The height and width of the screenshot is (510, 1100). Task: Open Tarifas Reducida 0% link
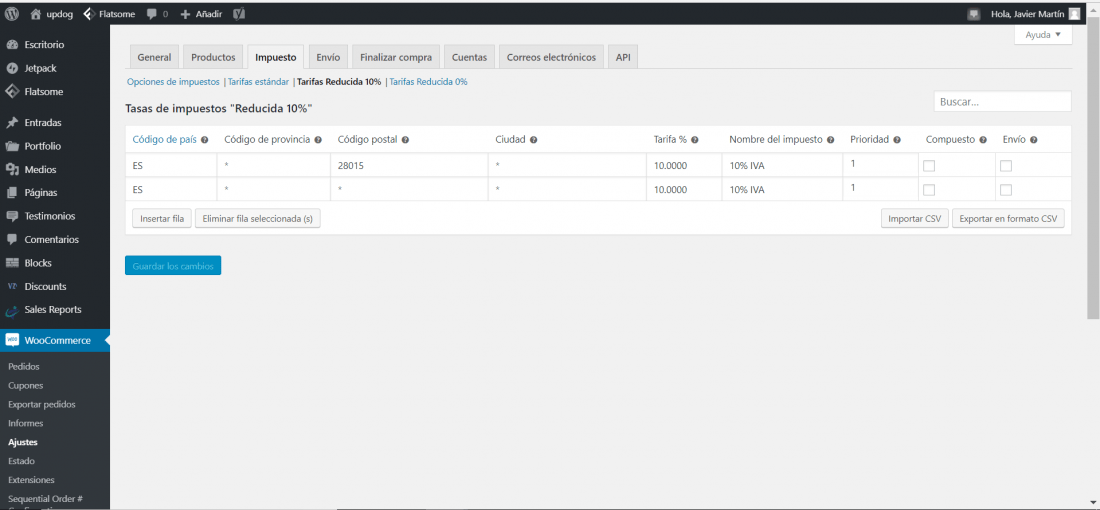click(x=429, y=82)
